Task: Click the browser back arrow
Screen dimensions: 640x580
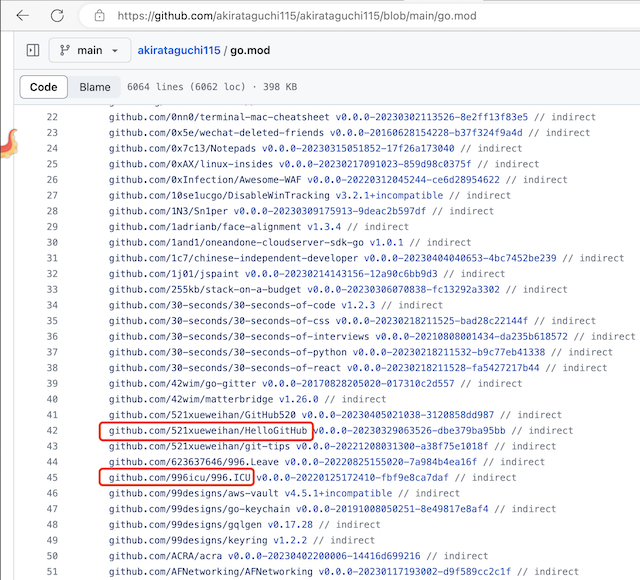Action: 22,16
